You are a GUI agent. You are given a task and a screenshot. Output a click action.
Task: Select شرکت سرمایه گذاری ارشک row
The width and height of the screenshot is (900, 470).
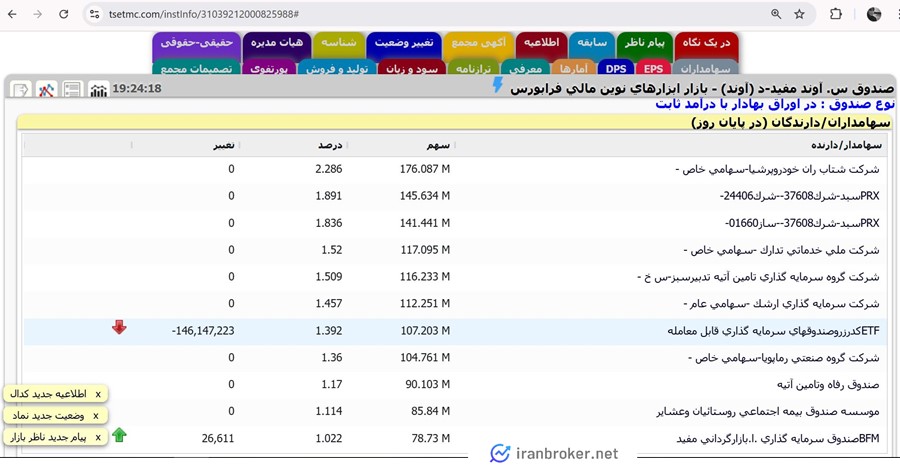455,304
